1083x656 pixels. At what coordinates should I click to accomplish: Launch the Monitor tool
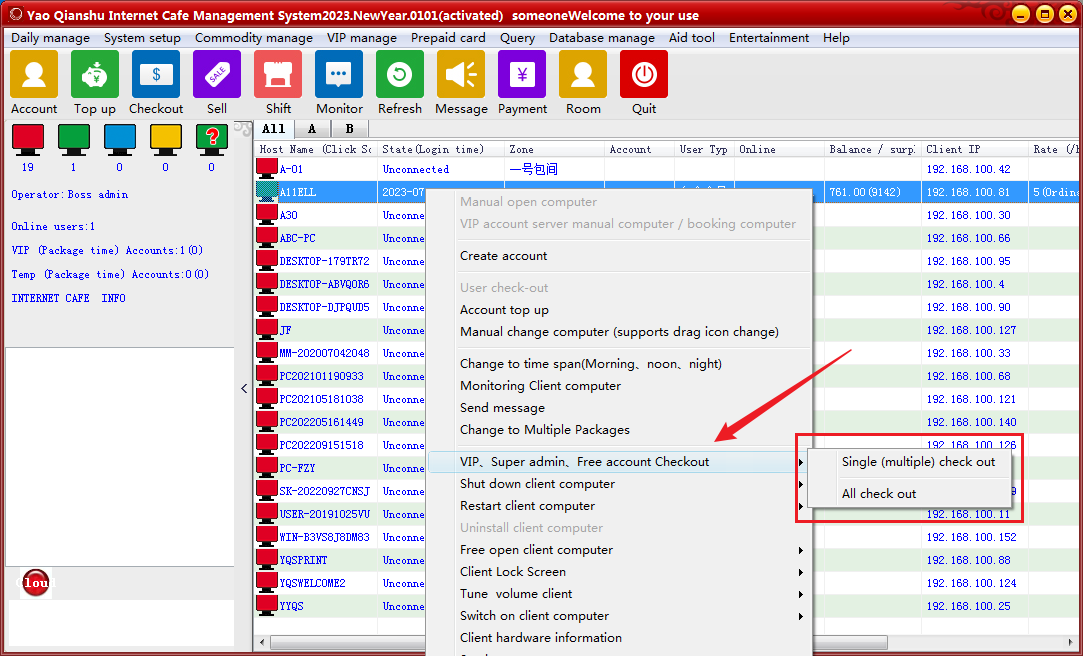click(x=339, y=75)
